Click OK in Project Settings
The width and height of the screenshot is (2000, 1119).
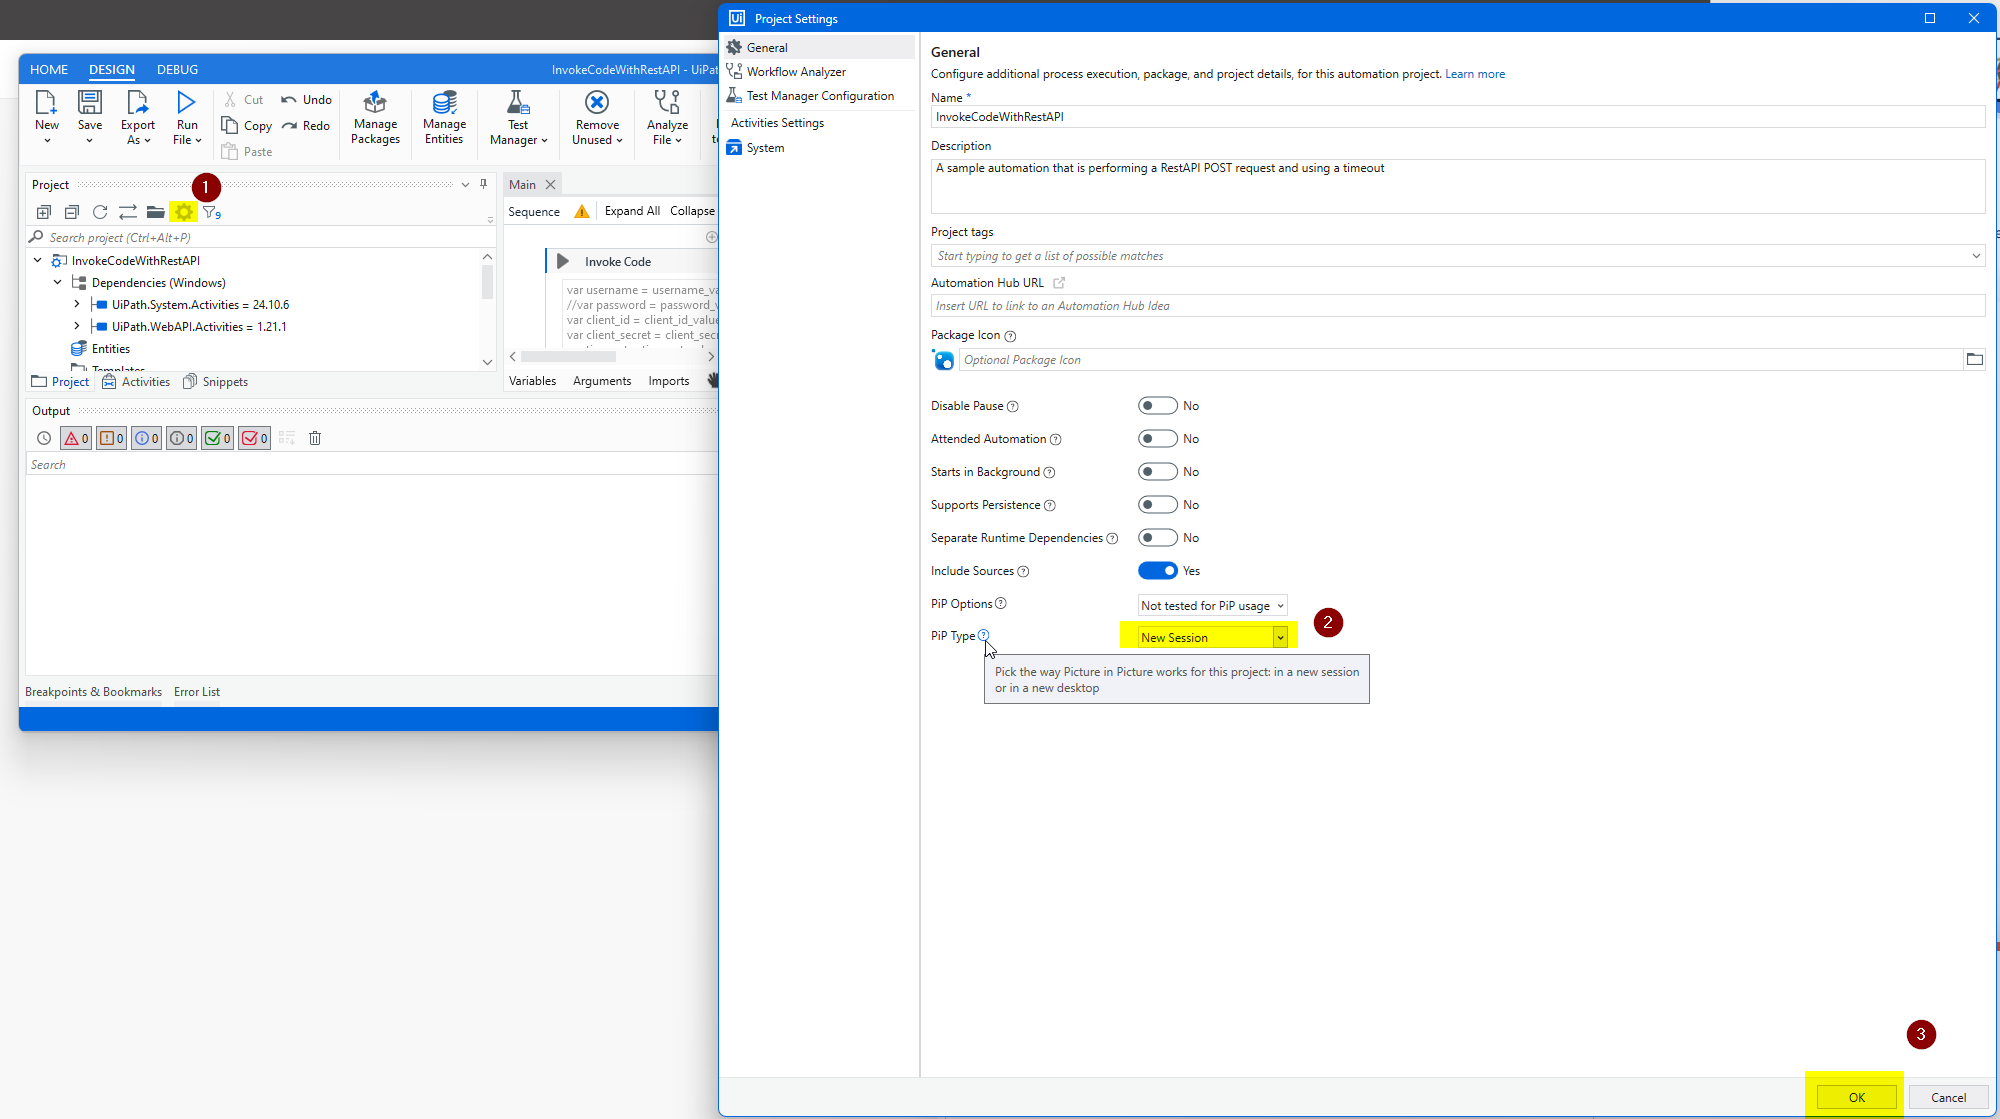[1856, 1097]
